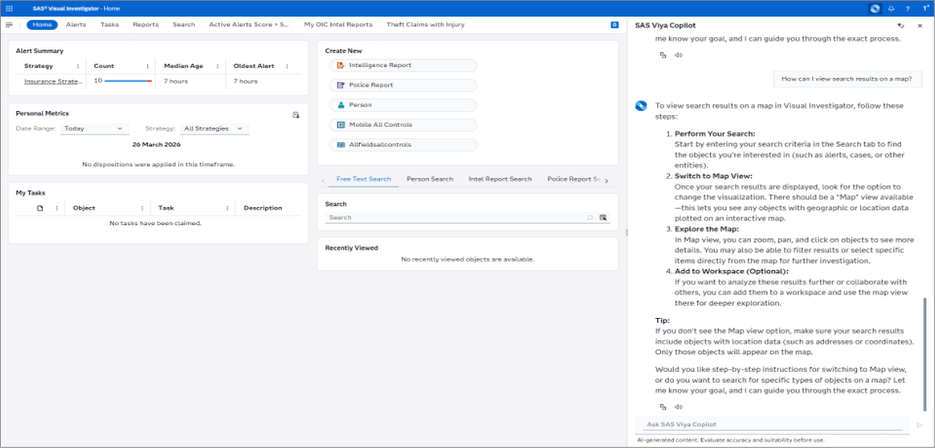
Task: Close the SAS Viya Copilot panel
Action: [x=919, y=26]
